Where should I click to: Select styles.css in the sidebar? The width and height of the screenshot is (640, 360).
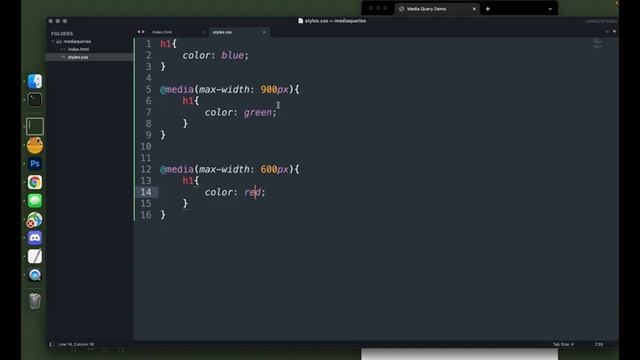point(78,57)
